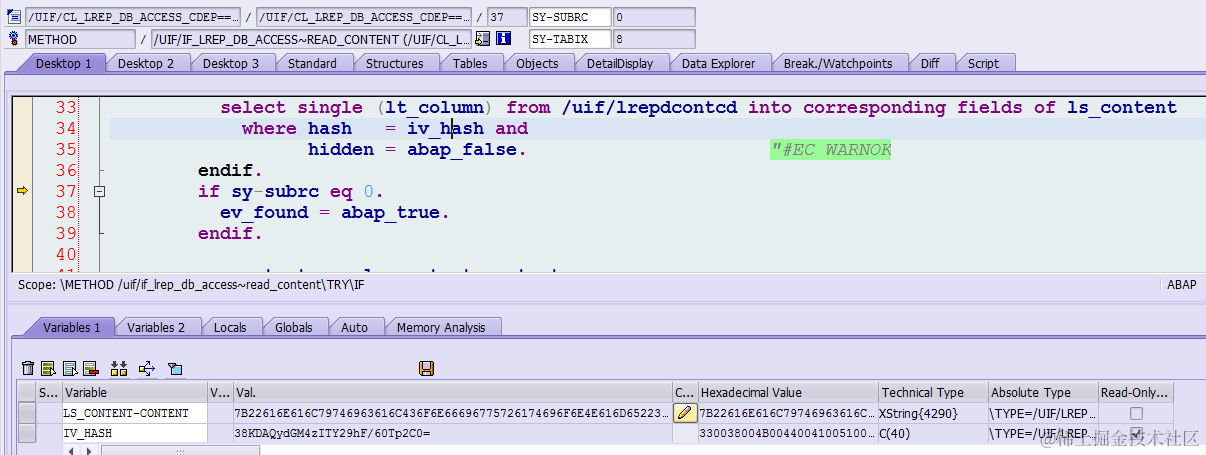Click the sort columns icon with arrows
Screen dimensions: 1206x455
(x=119, y=369)
